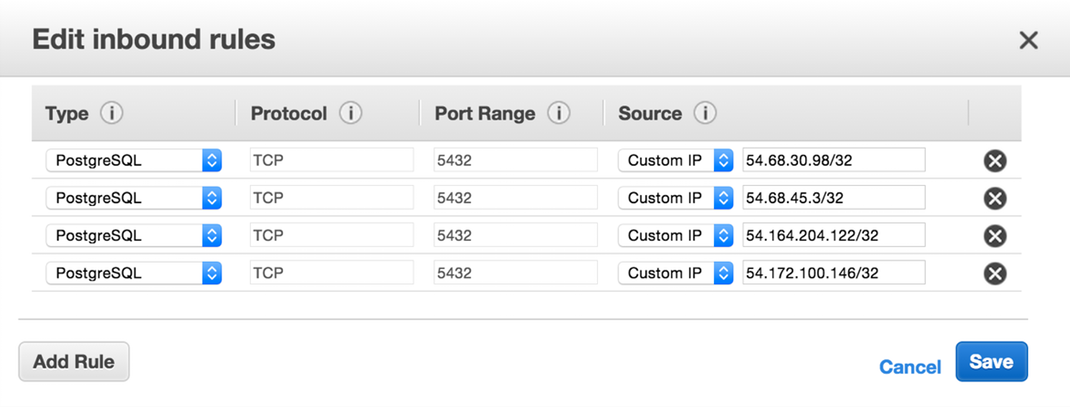Click the 54.68.30.98/32 source IP field

click(x=833, y=160)
